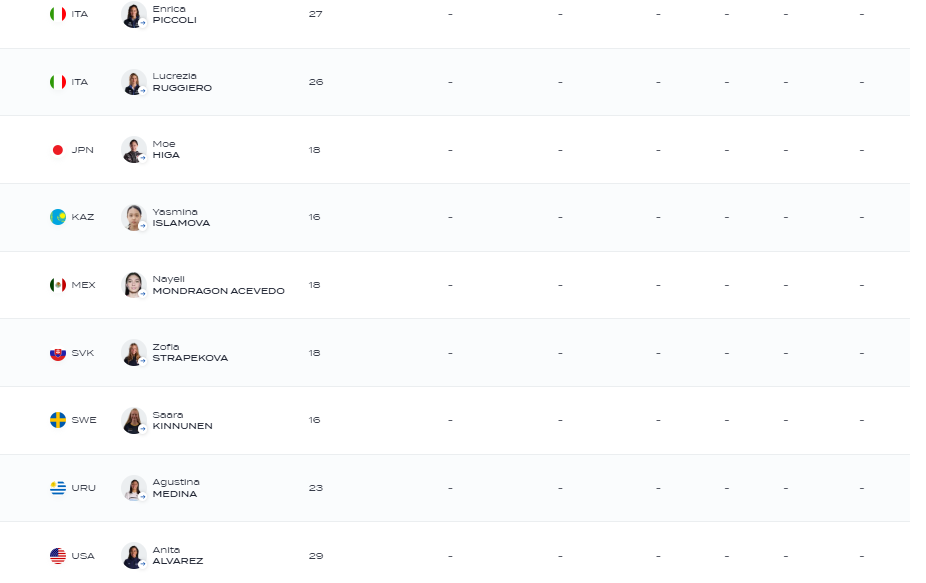This screenshot has height=583, width=926.
Task: Click the Sweden flag icon
Action: pos(58,421)
